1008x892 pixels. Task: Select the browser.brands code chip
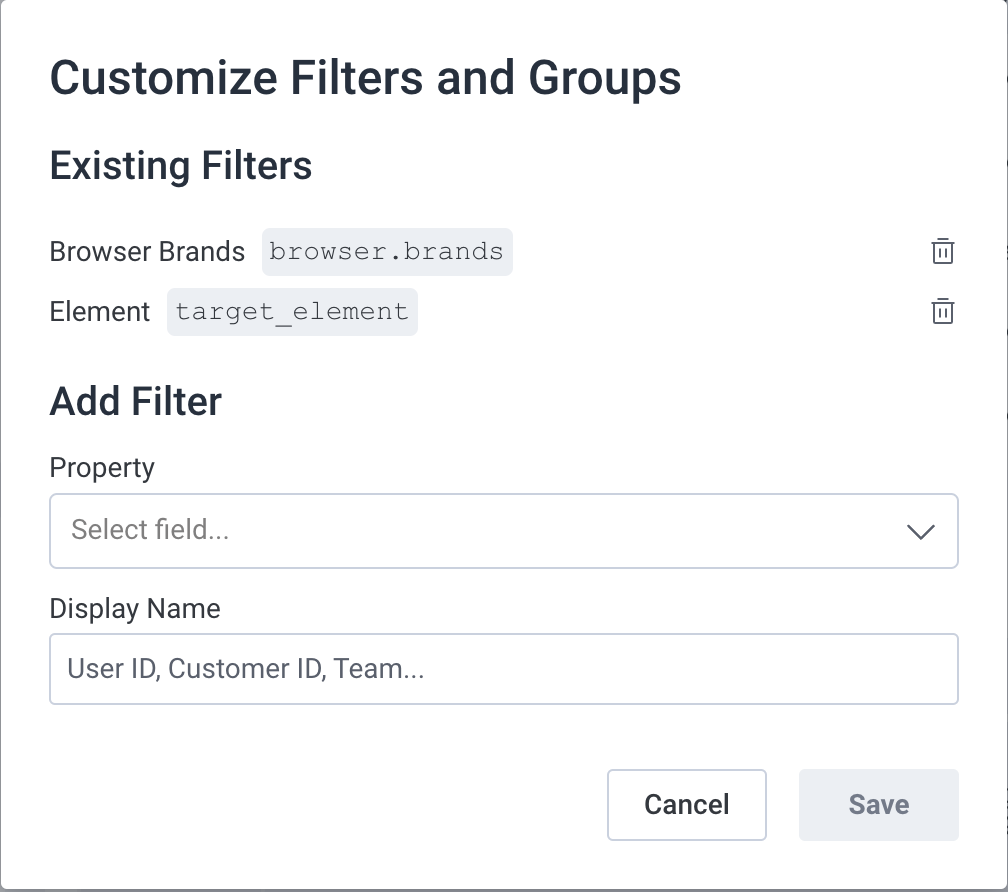pos(387,251)
